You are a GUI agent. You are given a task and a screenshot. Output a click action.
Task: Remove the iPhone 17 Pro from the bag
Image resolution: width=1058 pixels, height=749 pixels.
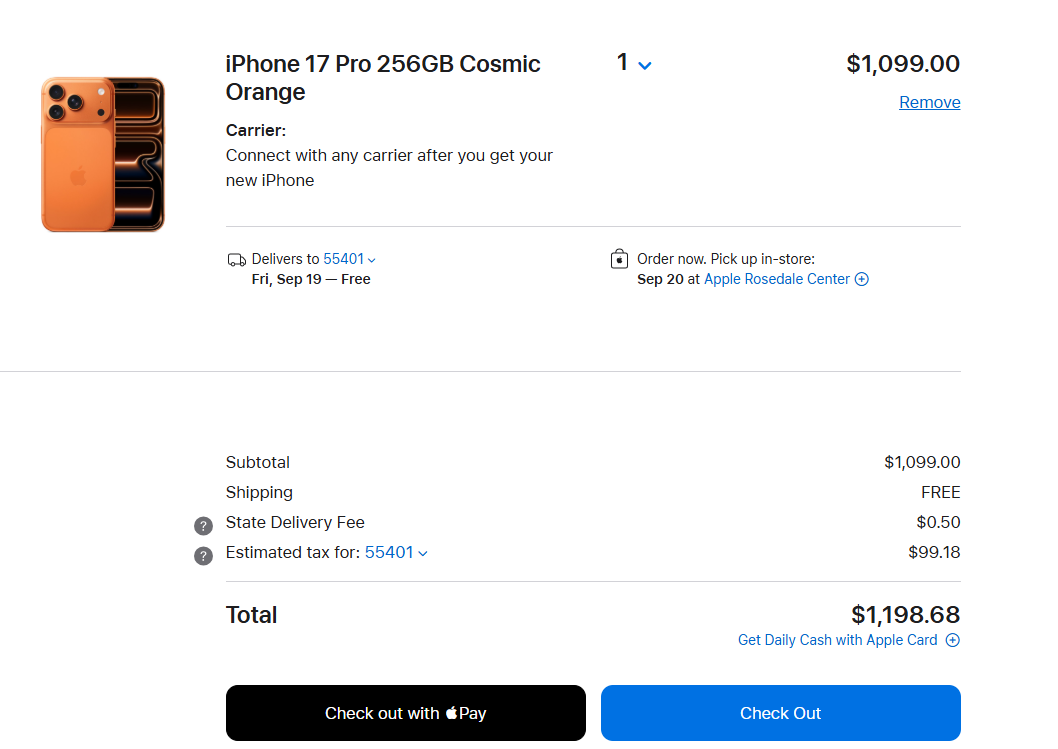929,102
